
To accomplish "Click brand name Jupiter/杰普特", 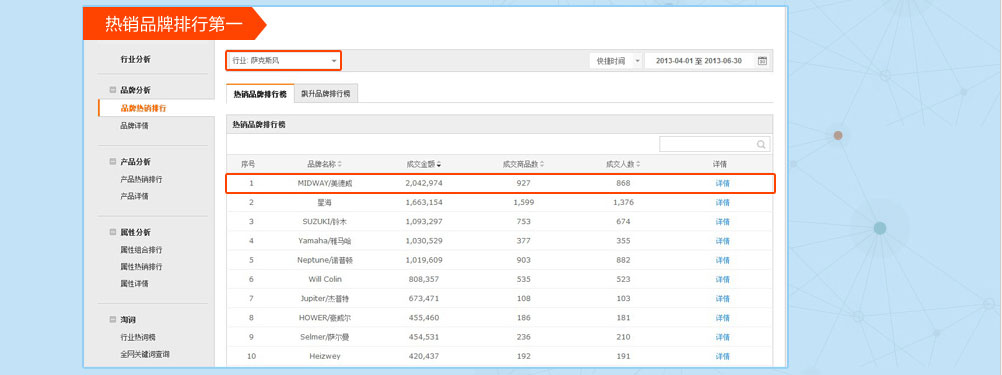I will 325,298.
